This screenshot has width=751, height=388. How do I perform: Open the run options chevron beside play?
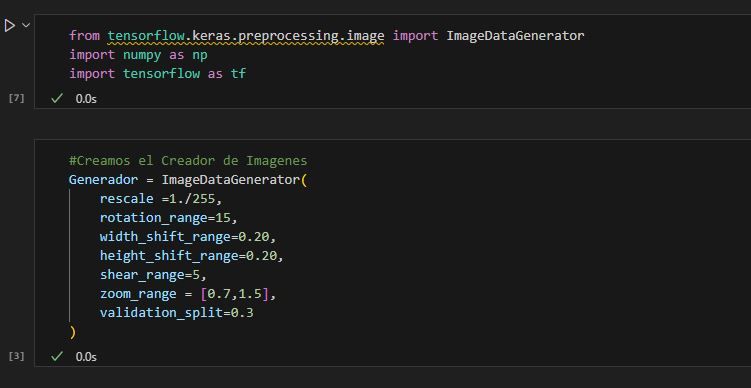click(26, 24)
